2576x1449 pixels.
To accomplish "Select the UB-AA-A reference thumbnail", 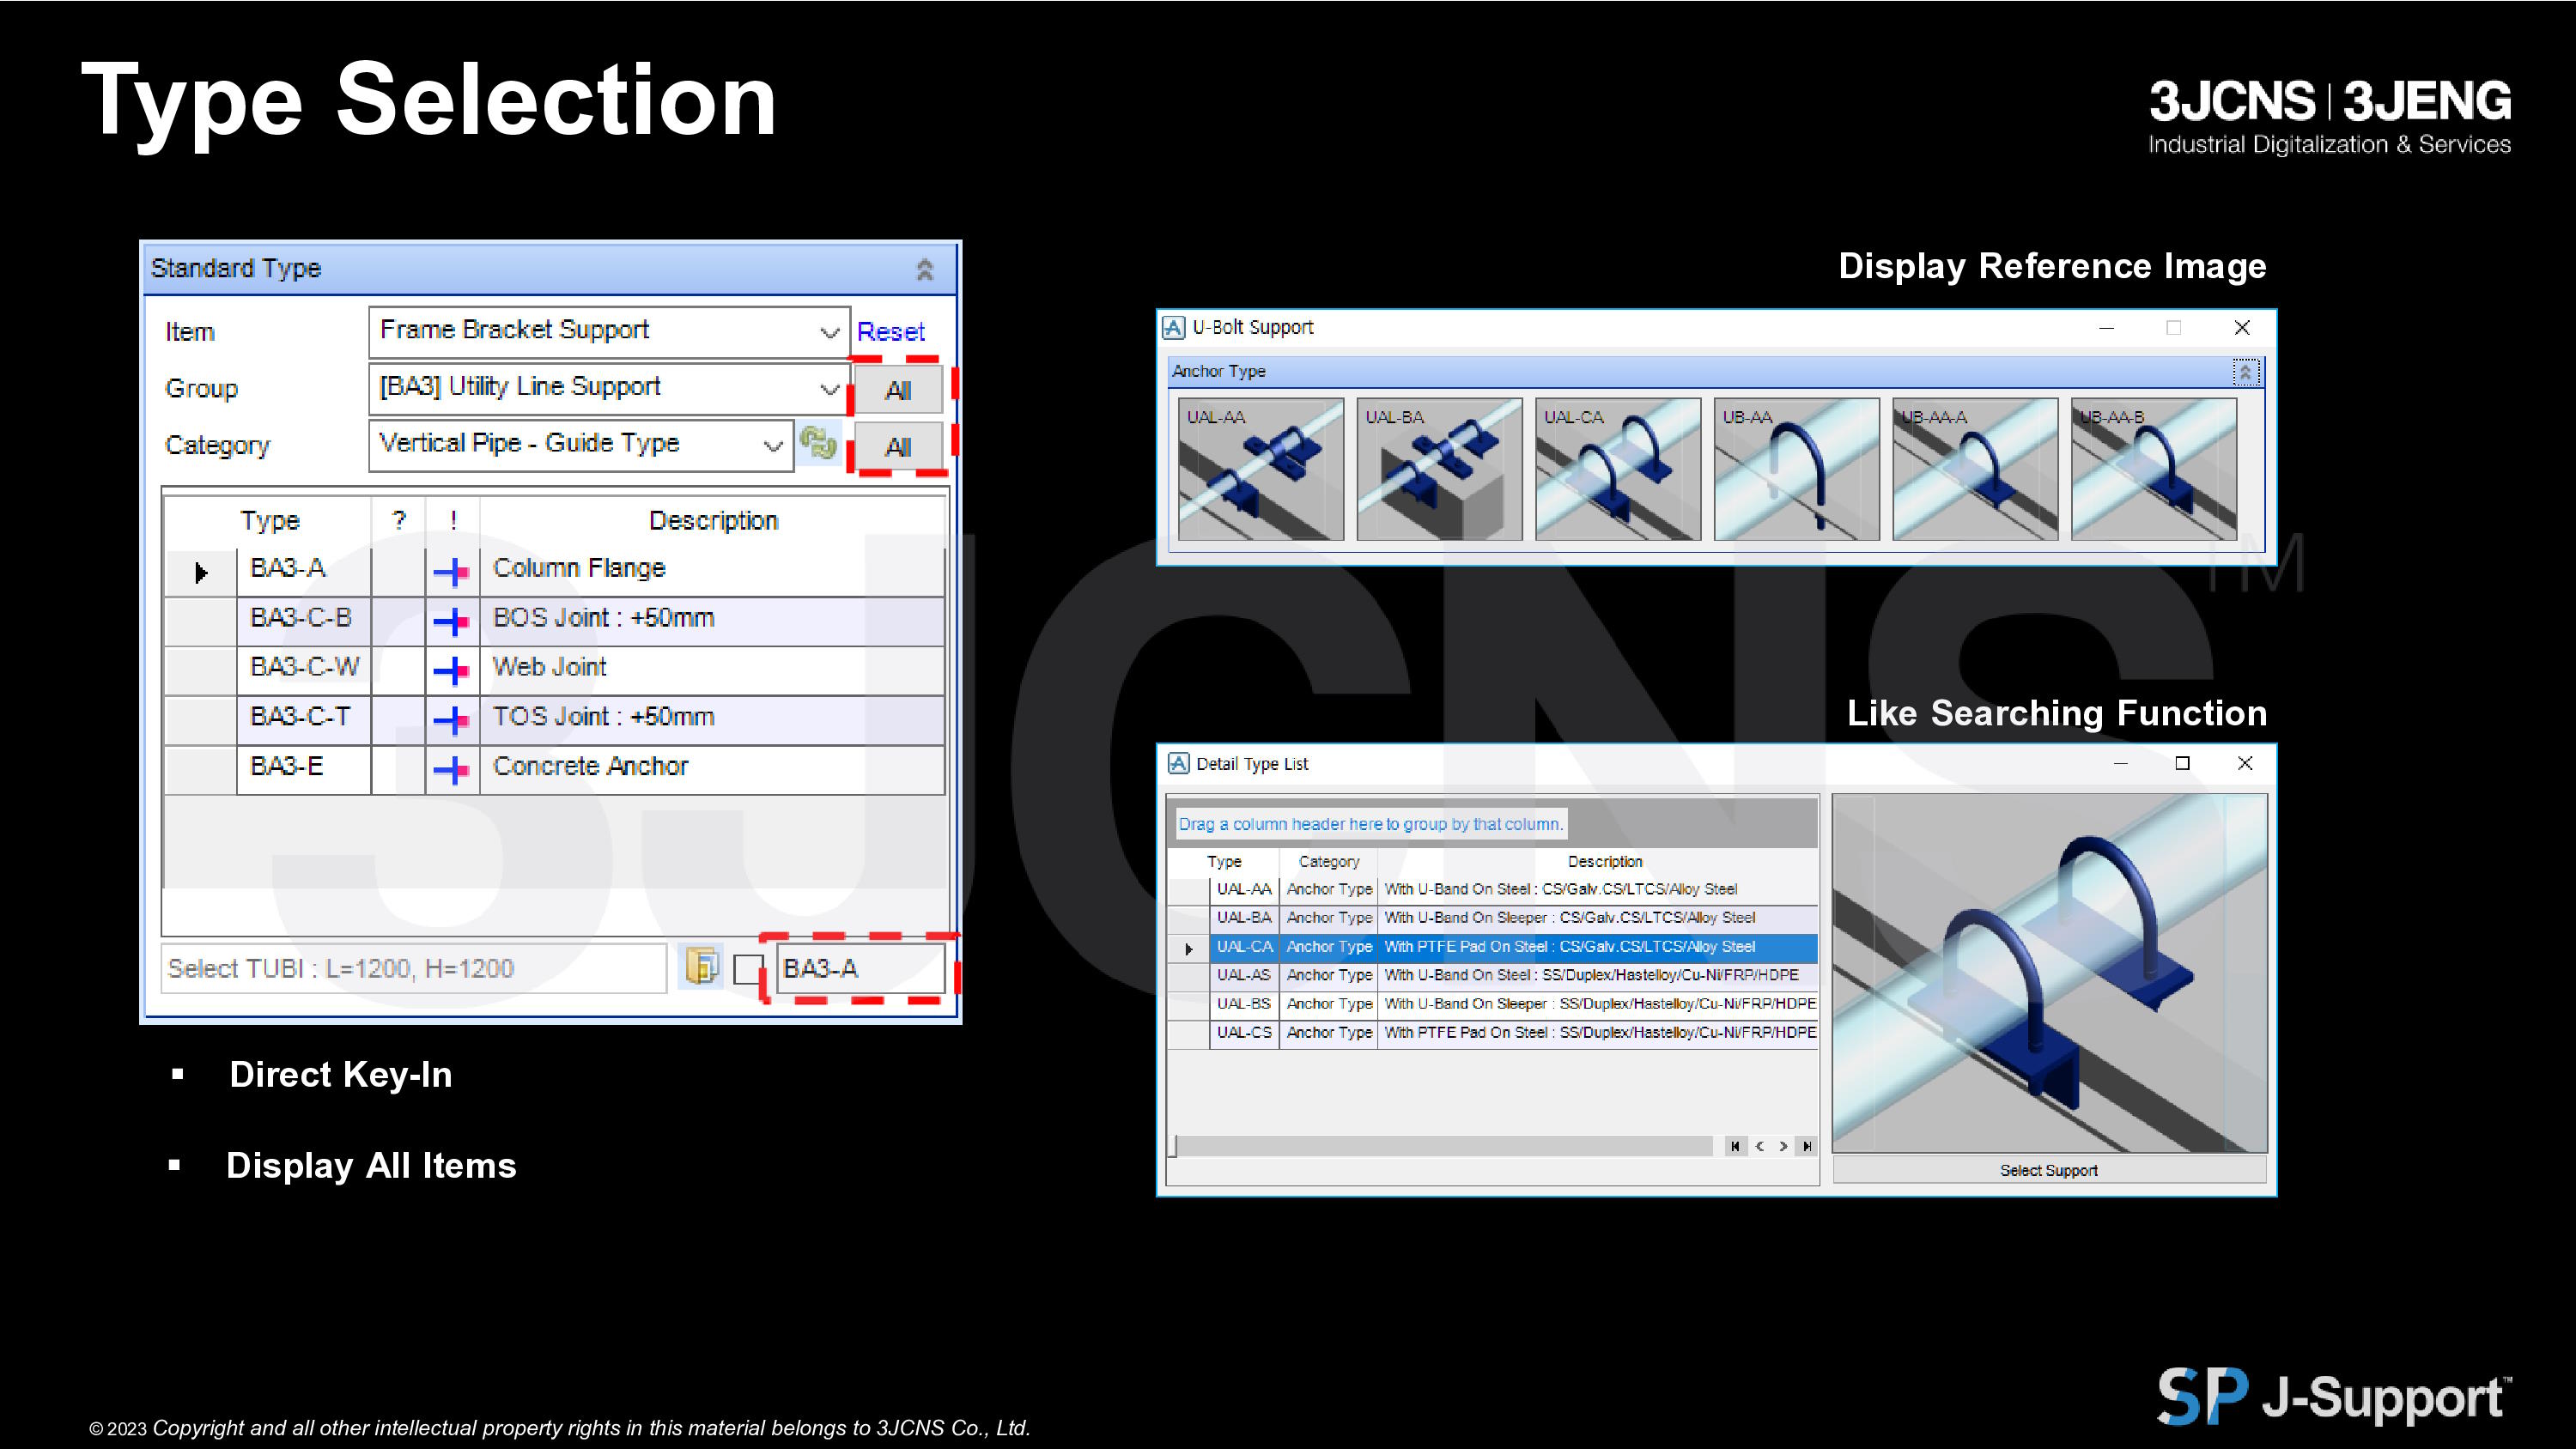I will click(1975, 469).
